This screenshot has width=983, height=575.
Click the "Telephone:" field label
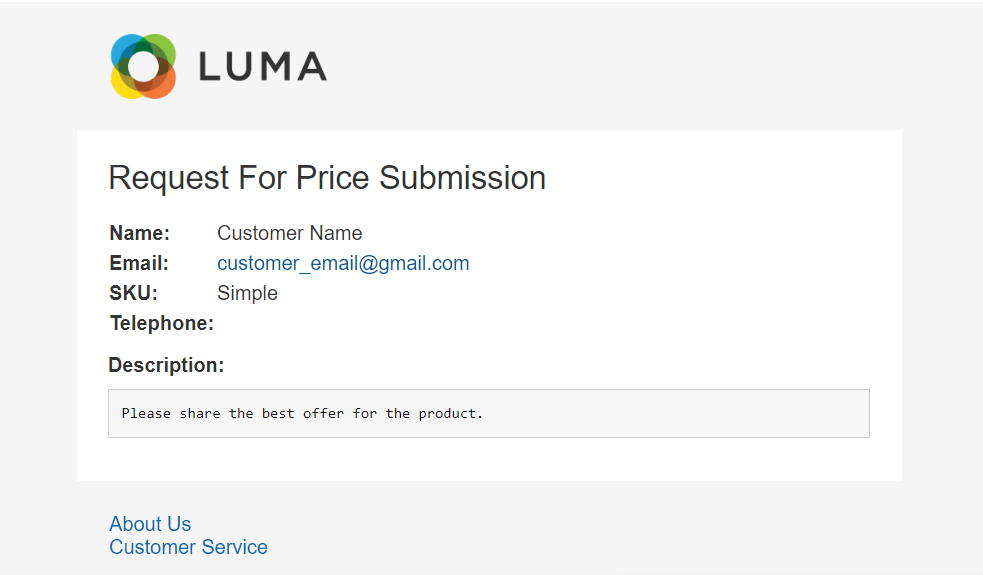(x=162, y=323)
